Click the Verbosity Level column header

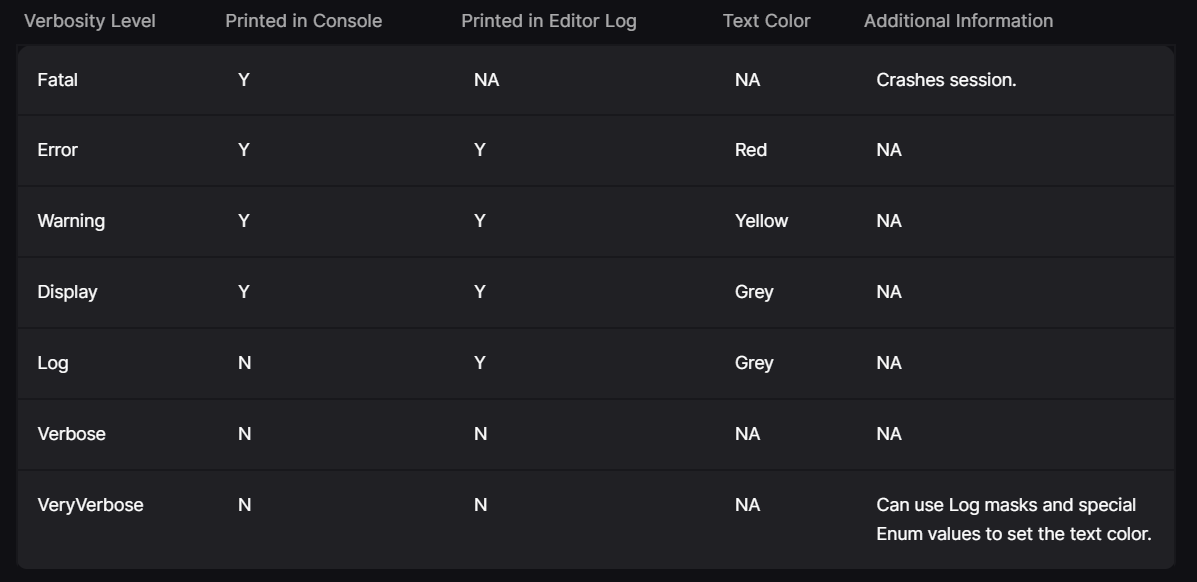tap(89, 21)
